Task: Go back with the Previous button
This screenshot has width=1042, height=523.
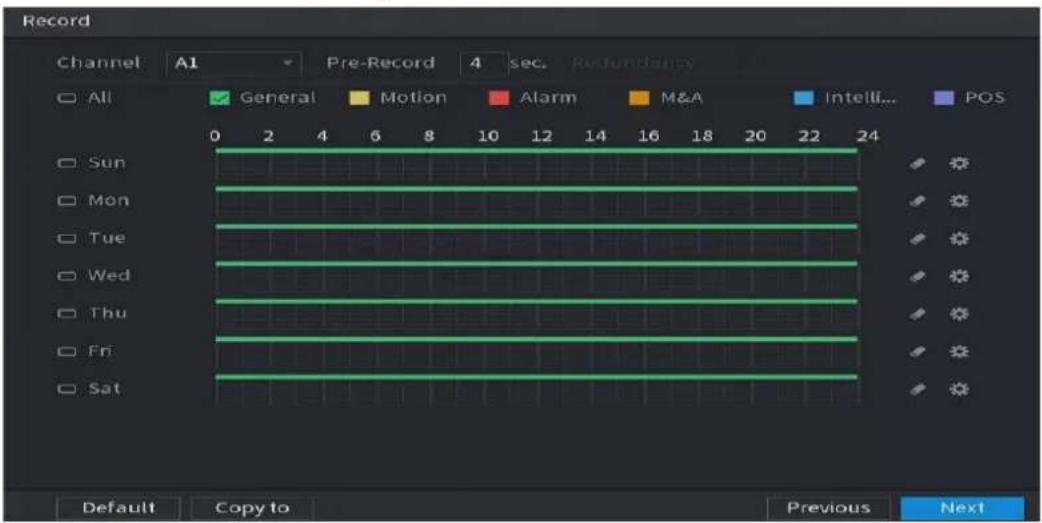Action: 828,508
